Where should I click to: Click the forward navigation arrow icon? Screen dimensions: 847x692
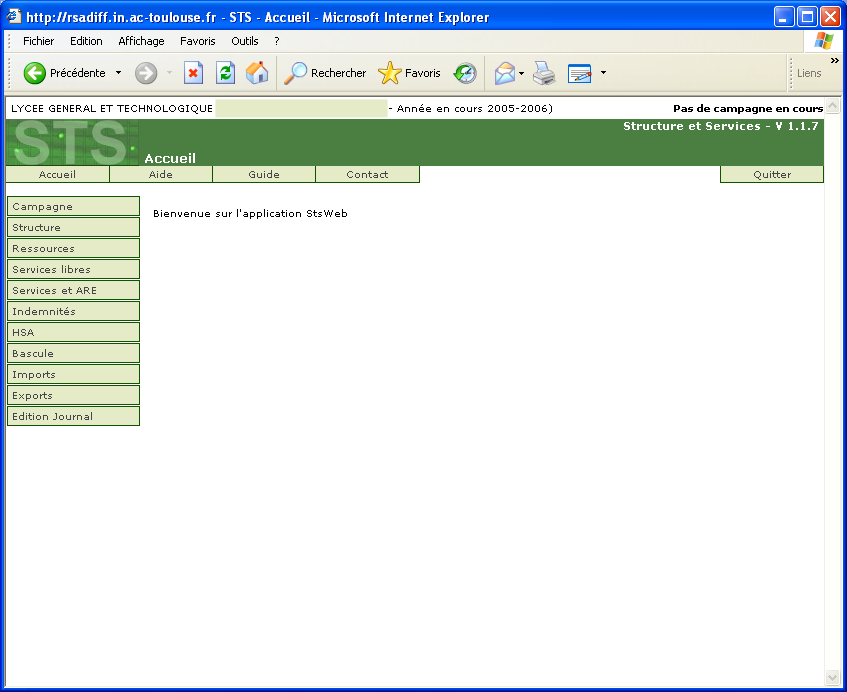[146, 73]
